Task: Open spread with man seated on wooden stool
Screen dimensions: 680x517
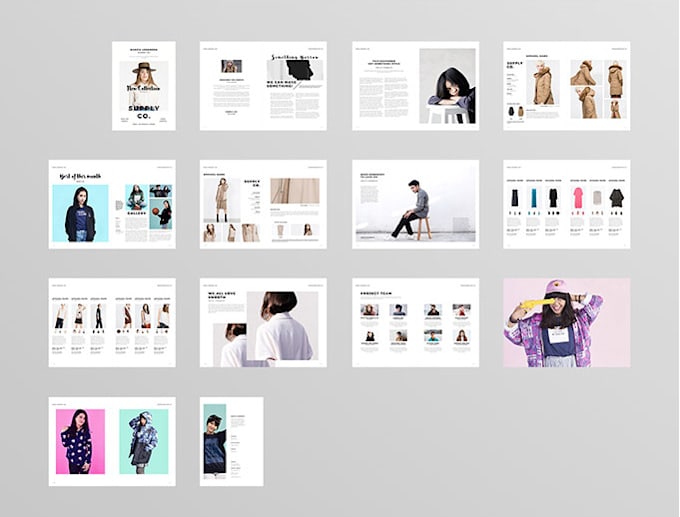Action: 415,204
